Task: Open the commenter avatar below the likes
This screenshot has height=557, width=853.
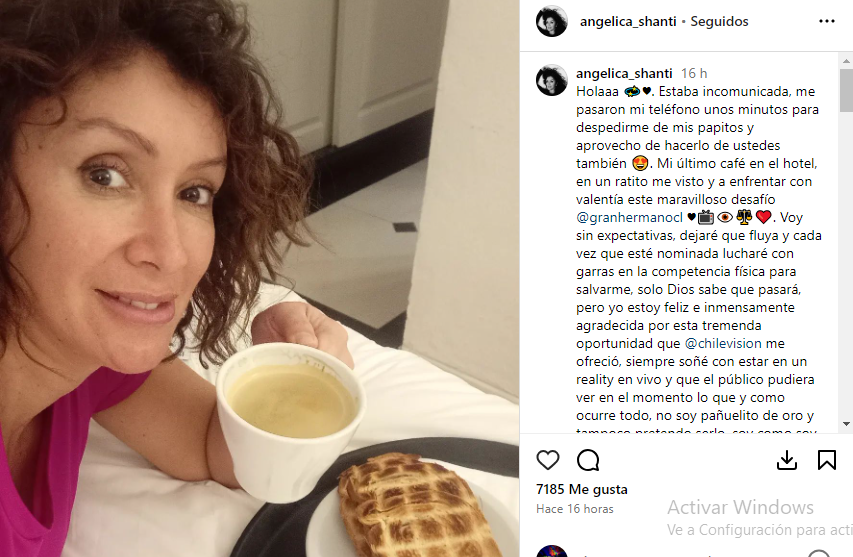Action: point(552,552)
